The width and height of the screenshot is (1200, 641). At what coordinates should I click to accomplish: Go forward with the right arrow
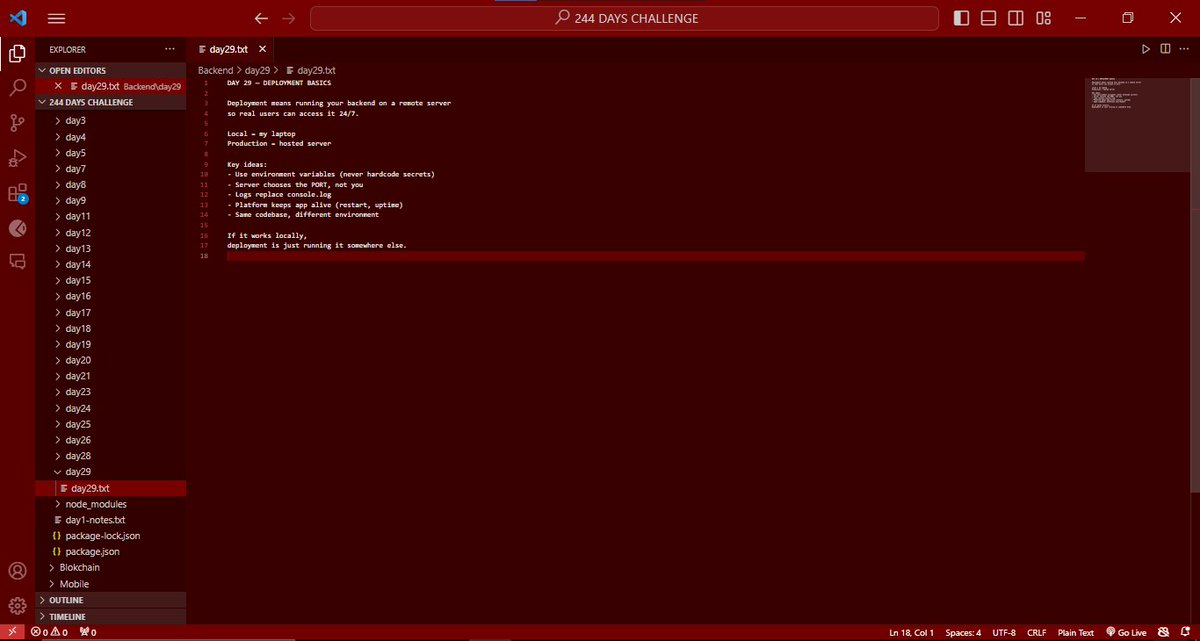coord(290,18)
